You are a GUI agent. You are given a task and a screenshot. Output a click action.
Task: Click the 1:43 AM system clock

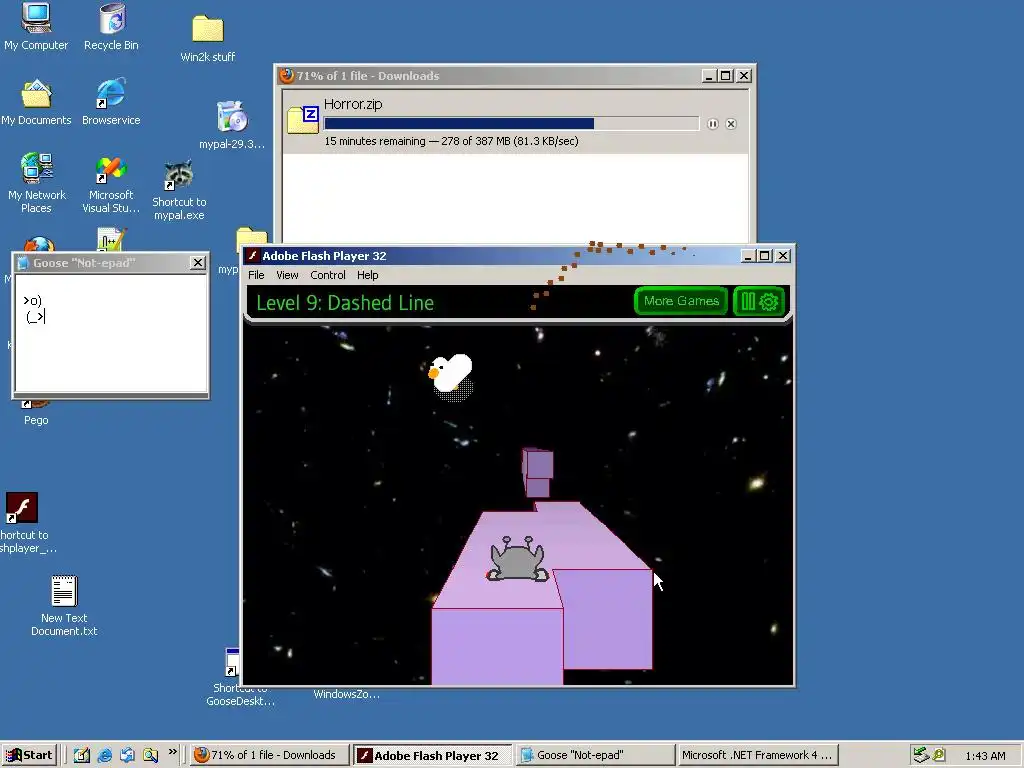(985, 756)
